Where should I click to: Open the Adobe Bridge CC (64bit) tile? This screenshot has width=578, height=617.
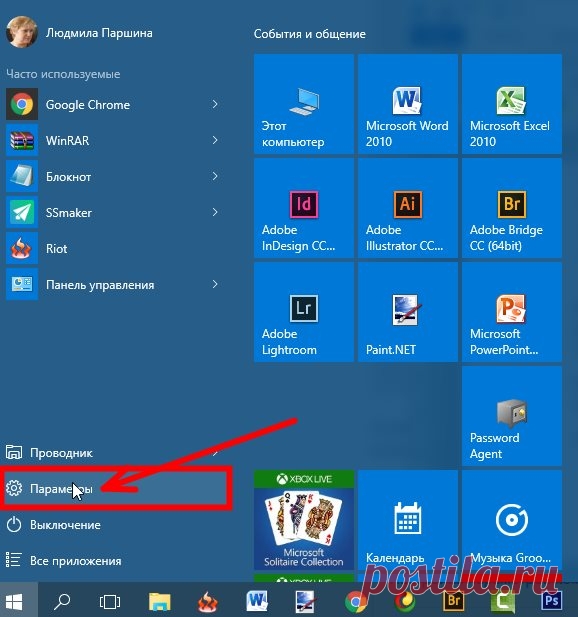(x=512, y=208)
